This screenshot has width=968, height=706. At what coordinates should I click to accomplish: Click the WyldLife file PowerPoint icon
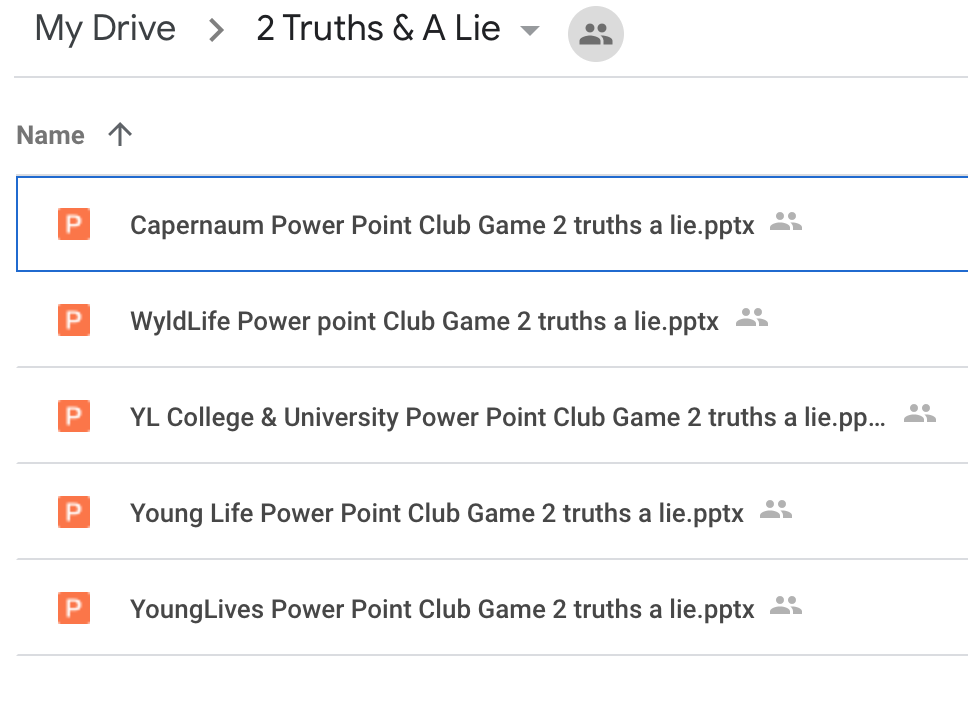[74, 320]
